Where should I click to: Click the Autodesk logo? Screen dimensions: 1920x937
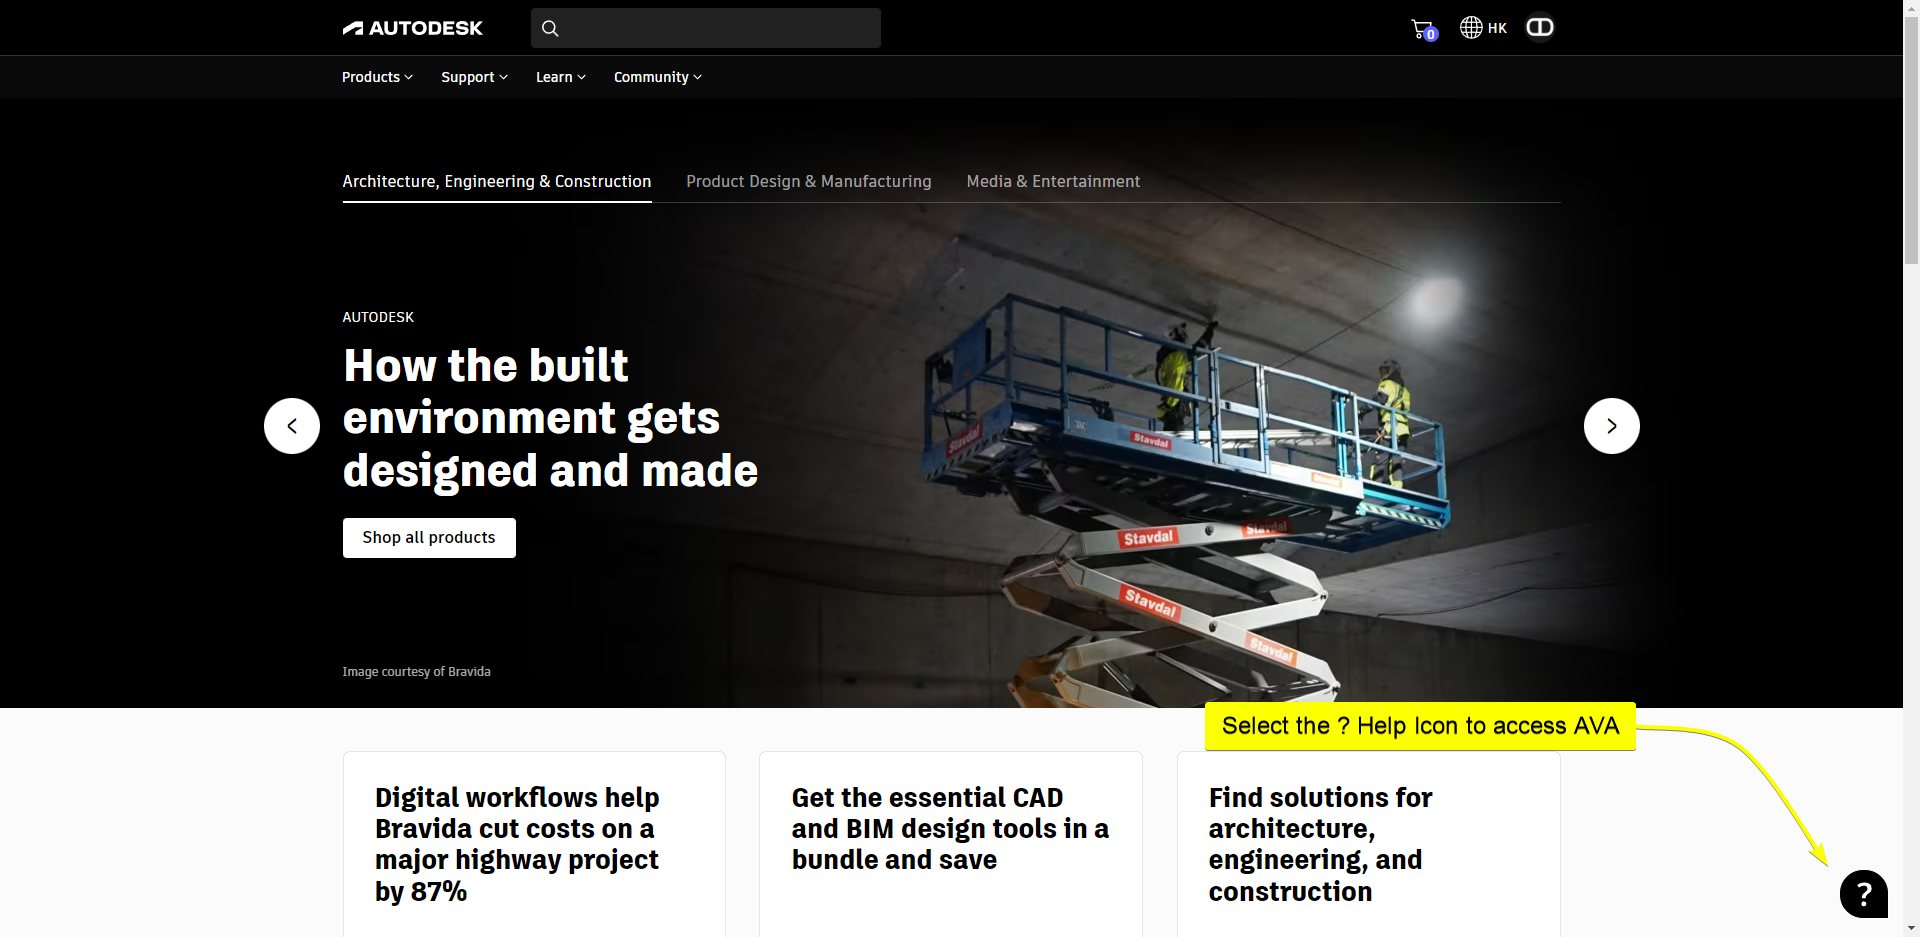pyautogui.click(x=412, y=28)
